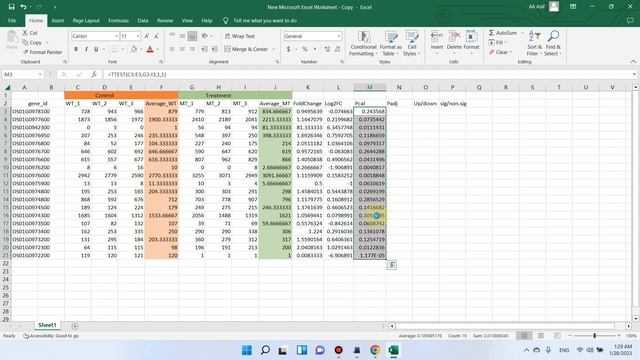This screenshot has height=360, width=640.
Task: Enable Wrap Text
Action: (x=240, y=36)
